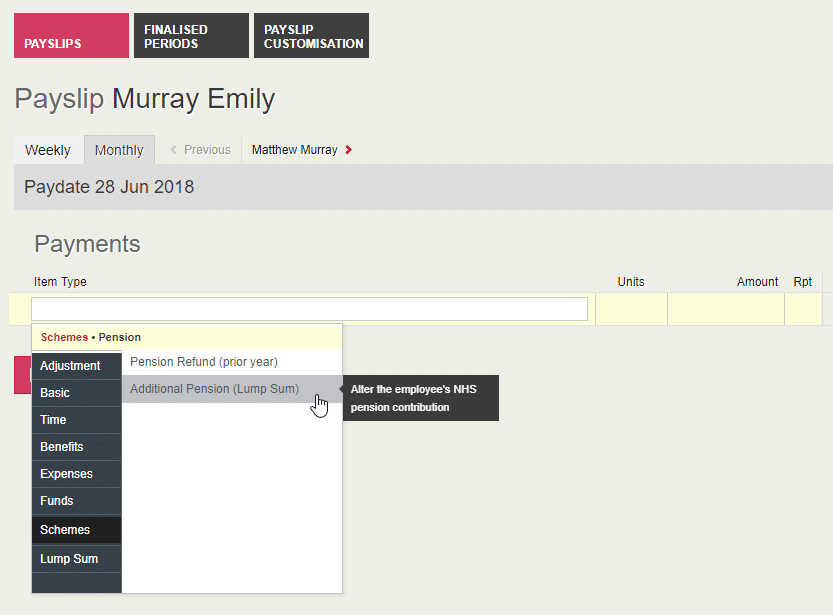Choose Basic category in the menu
The height and width of the screenshot is (615, 833).
pos(55,393)
